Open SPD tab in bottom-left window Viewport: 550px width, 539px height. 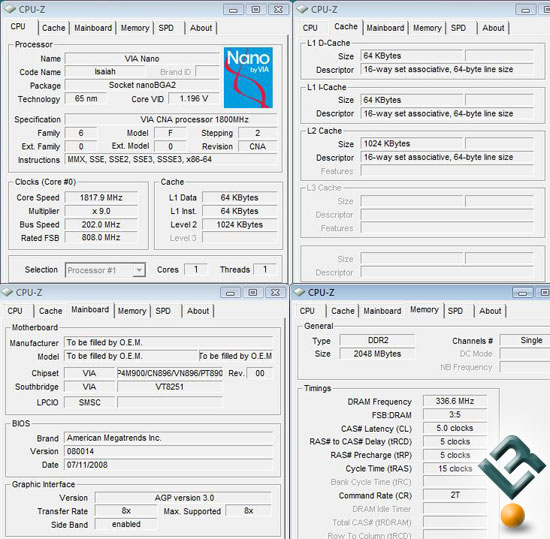(163, 311)
